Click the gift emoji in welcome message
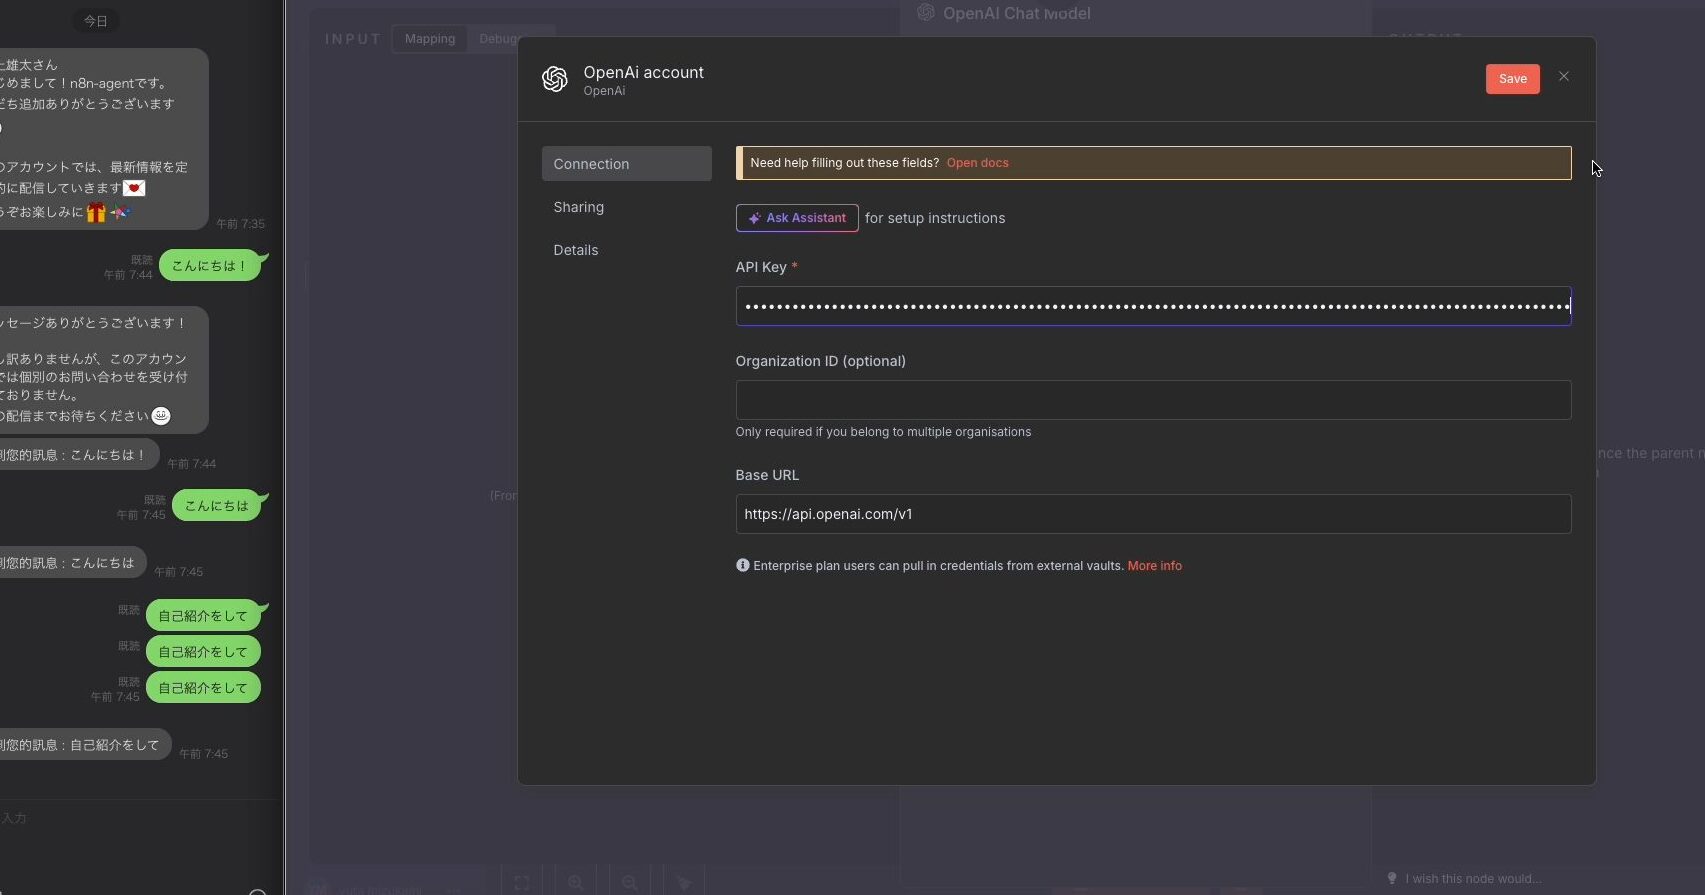This screenshot has height=895, width=1705. (96, 212)
